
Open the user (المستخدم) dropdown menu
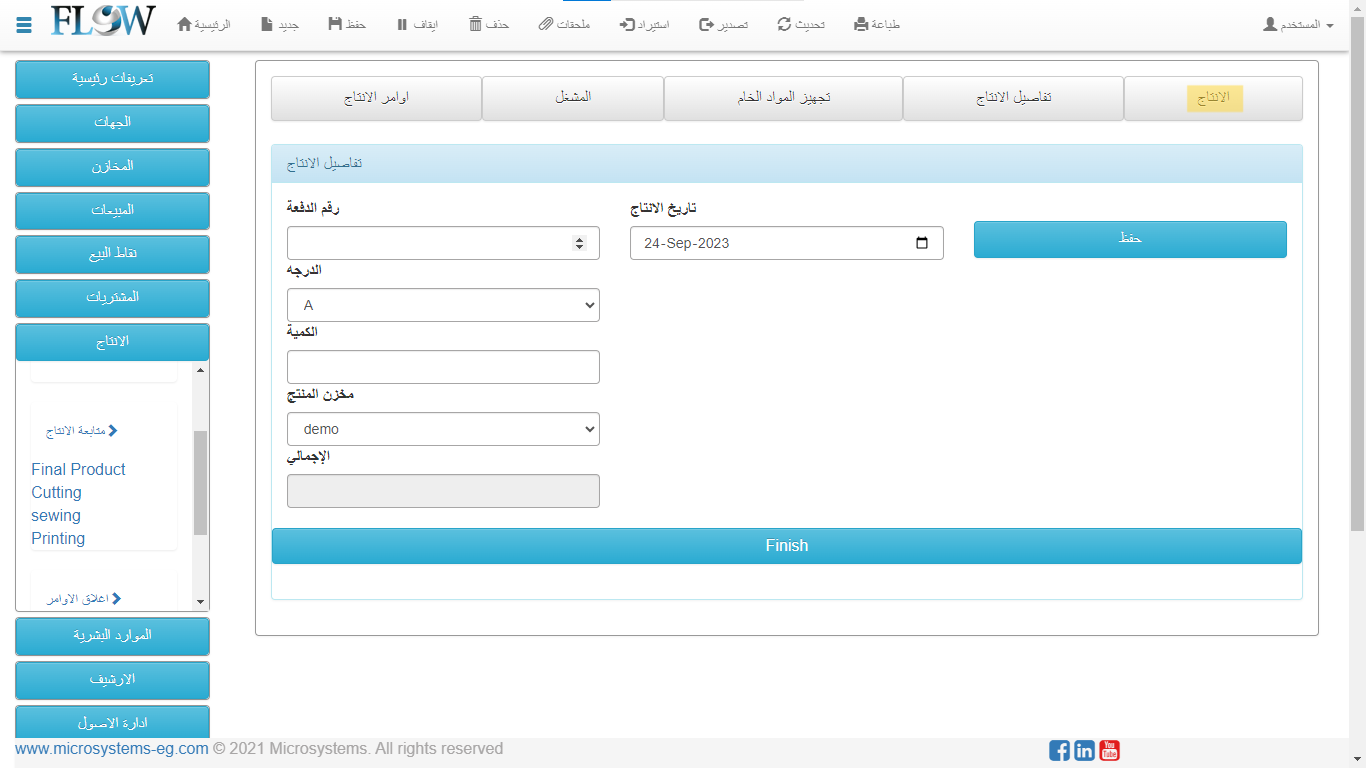1298,24
